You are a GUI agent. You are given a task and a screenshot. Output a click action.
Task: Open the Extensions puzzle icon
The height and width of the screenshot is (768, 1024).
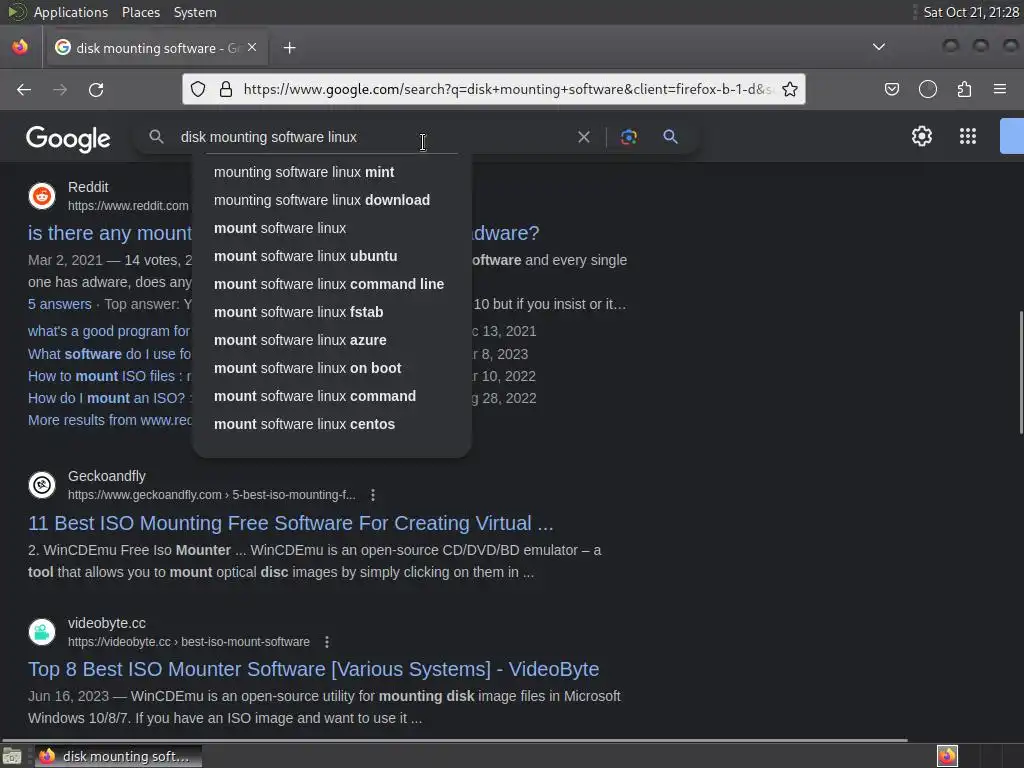pyautogui.click(x=964, y=89)
